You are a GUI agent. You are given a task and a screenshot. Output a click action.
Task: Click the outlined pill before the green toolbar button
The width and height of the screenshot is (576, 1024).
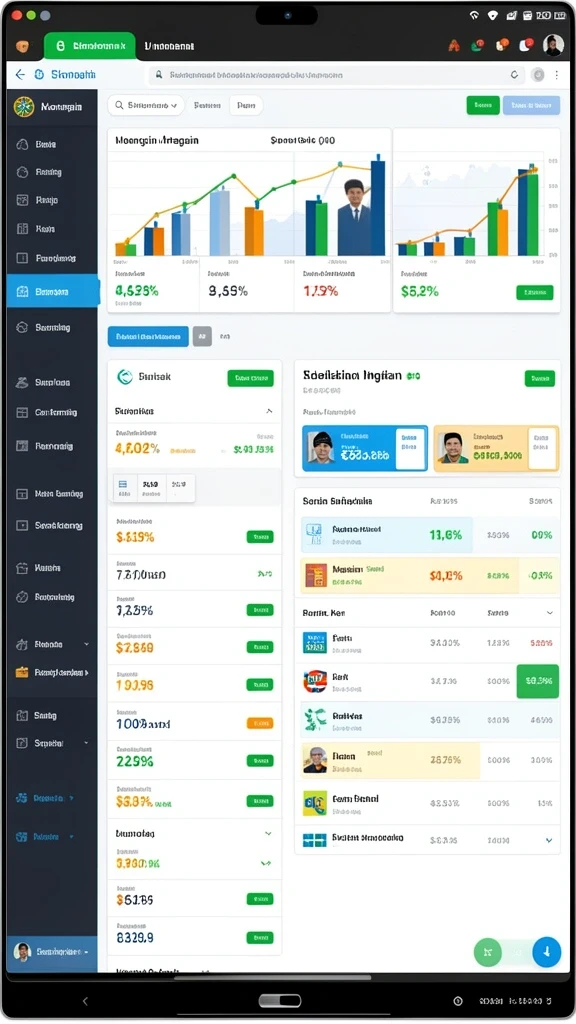[x=246, y=105]
